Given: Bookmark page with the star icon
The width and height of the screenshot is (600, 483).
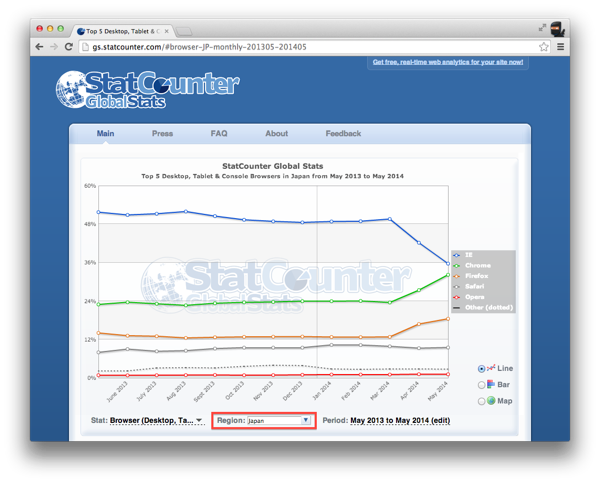Looking at the screenshot, I should 543,47.
